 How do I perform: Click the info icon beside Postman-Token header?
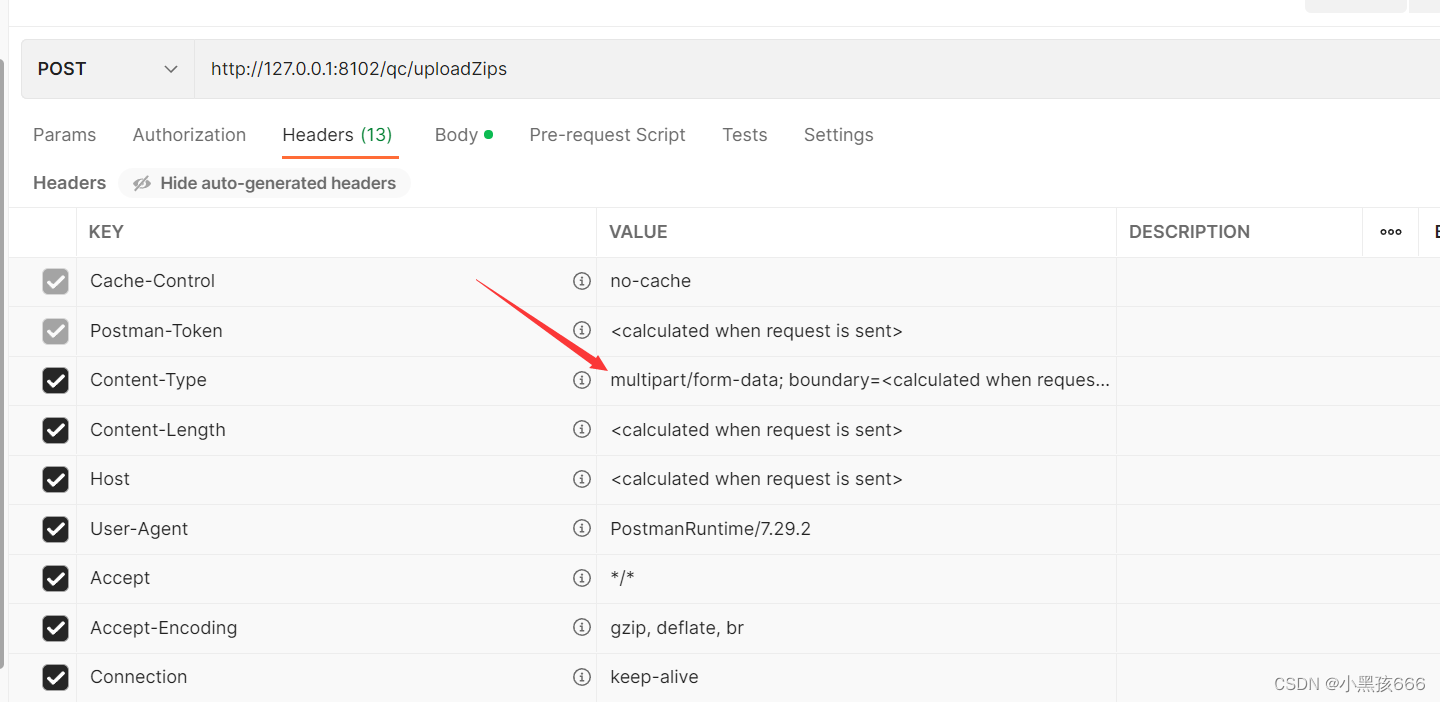[x=582, y=331]
